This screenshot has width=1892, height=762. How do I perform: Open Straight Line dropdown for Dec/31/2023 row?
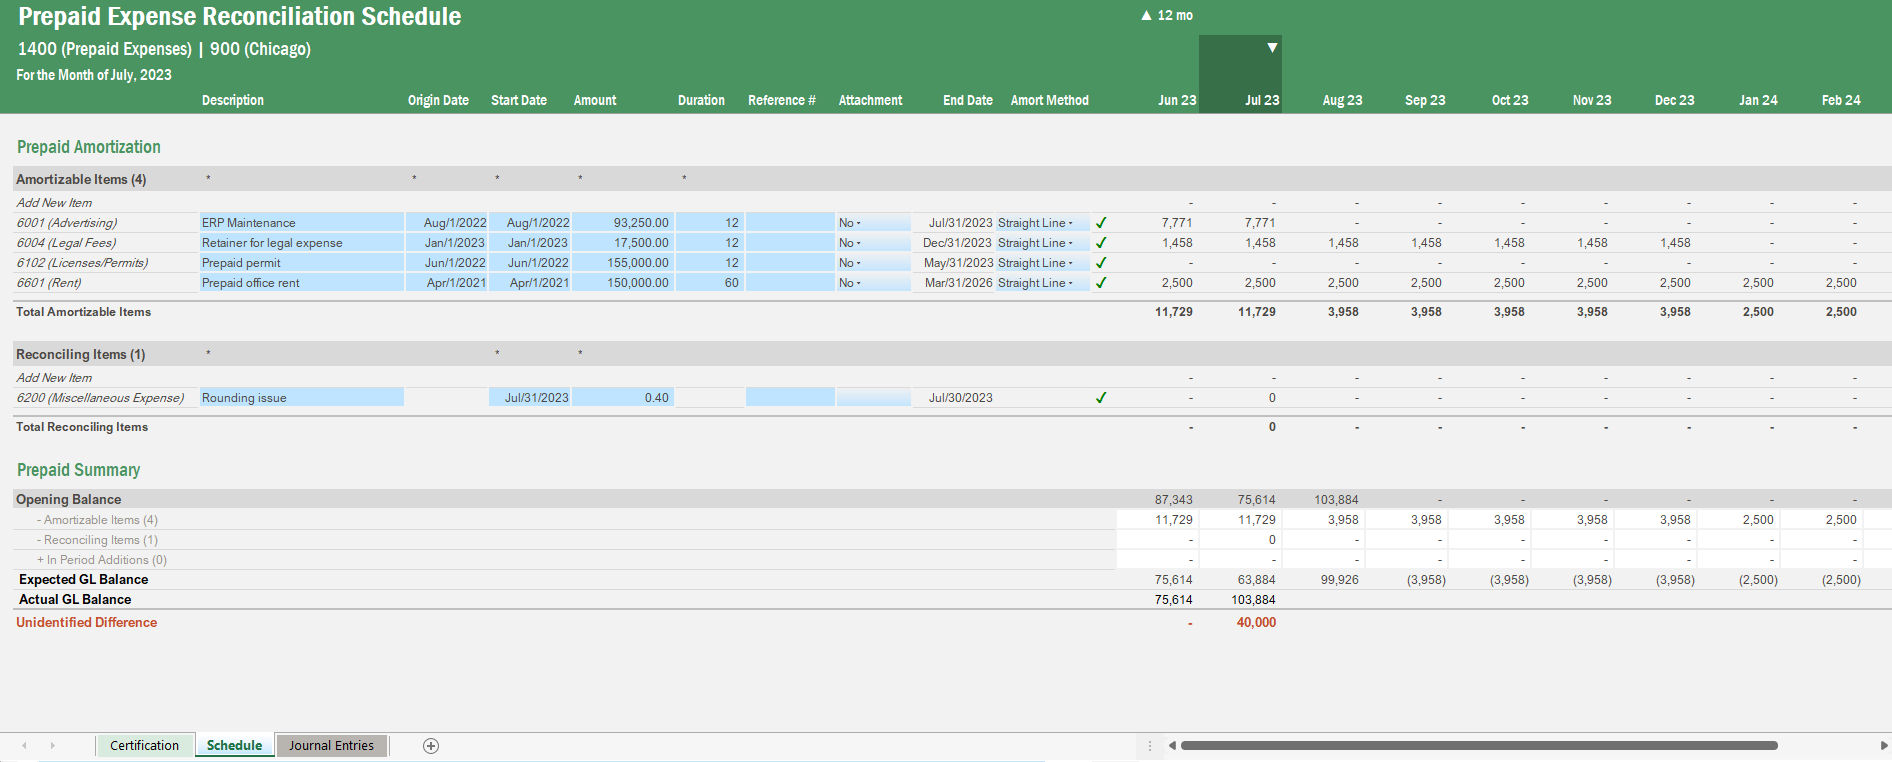(1070, 243)
